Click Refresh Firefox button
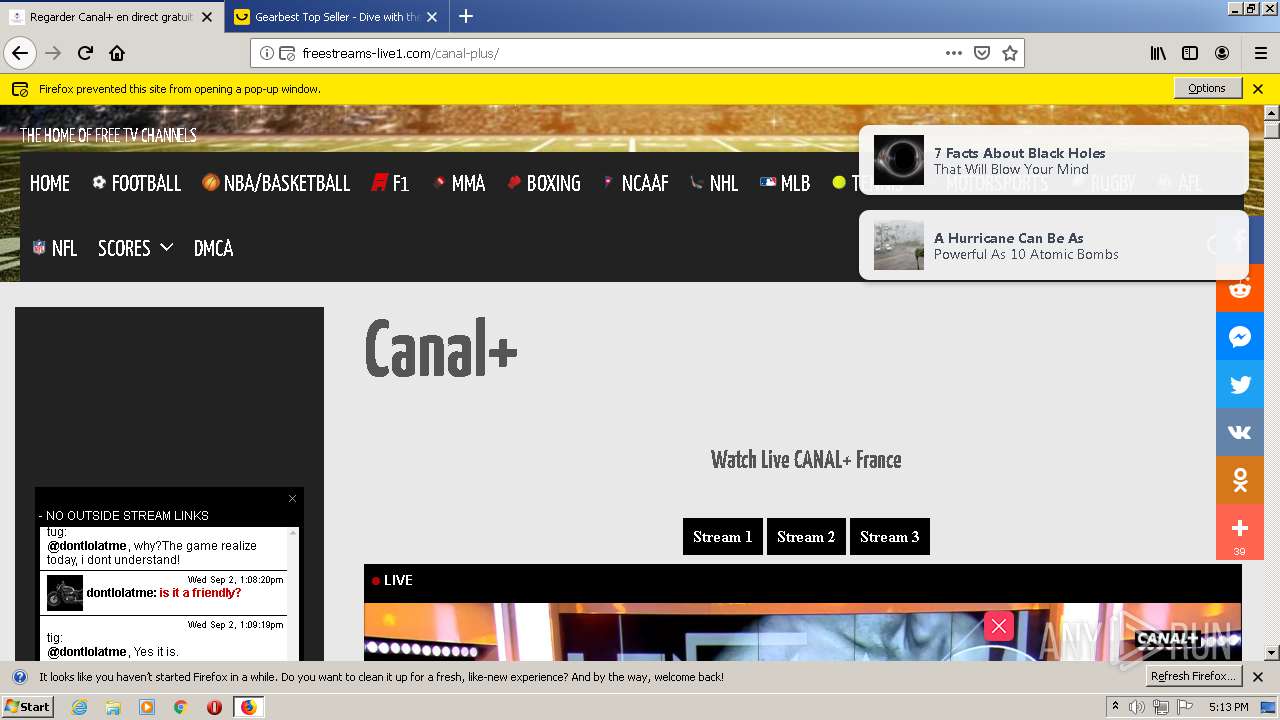 coord(1193,677)
